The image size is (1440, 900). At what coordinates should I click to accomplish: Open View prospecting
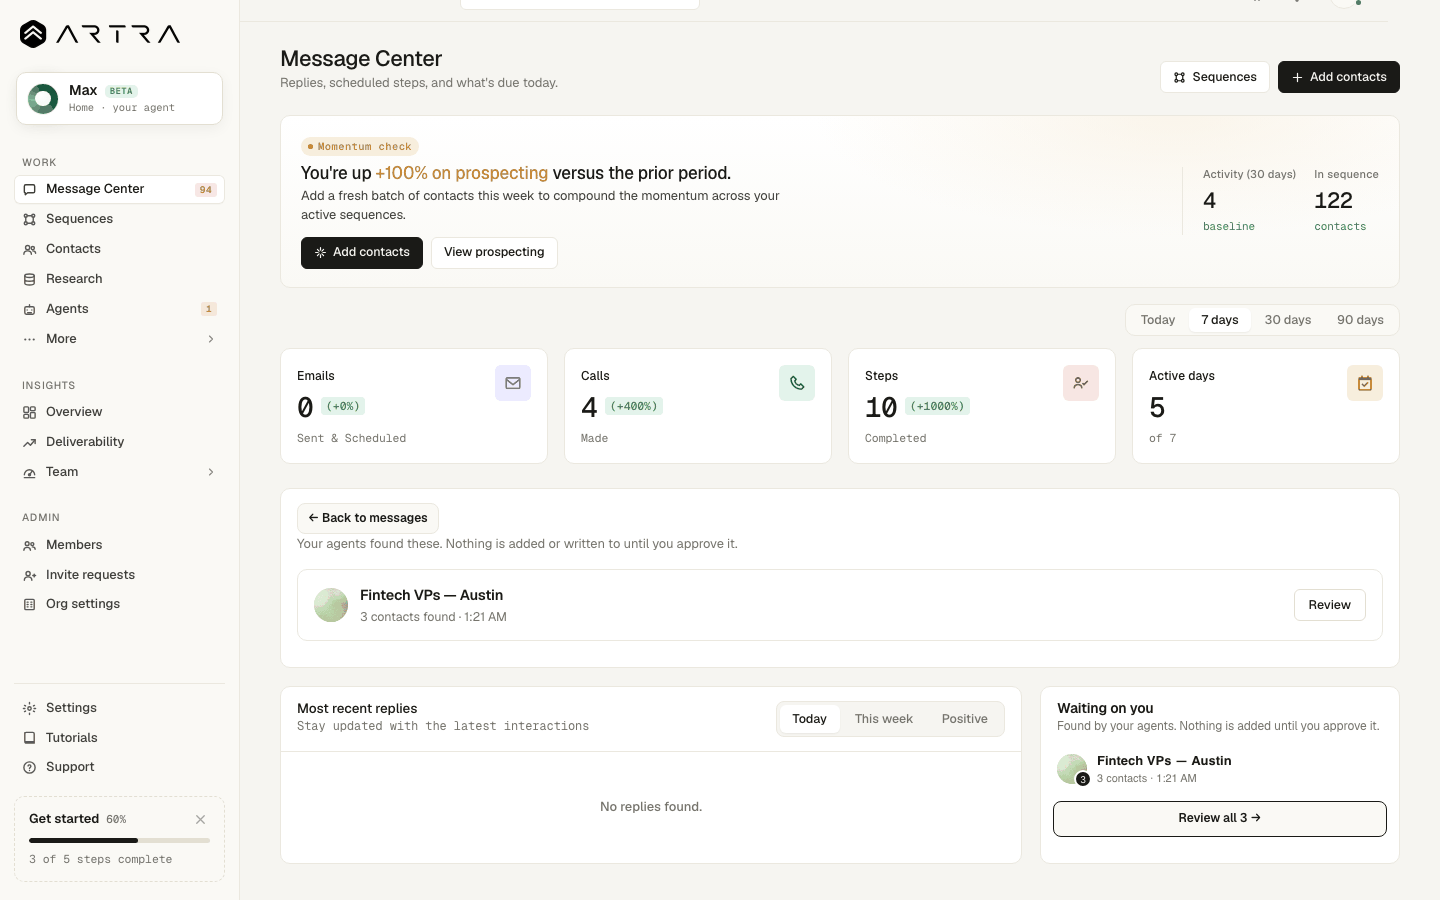pos(494,253)
